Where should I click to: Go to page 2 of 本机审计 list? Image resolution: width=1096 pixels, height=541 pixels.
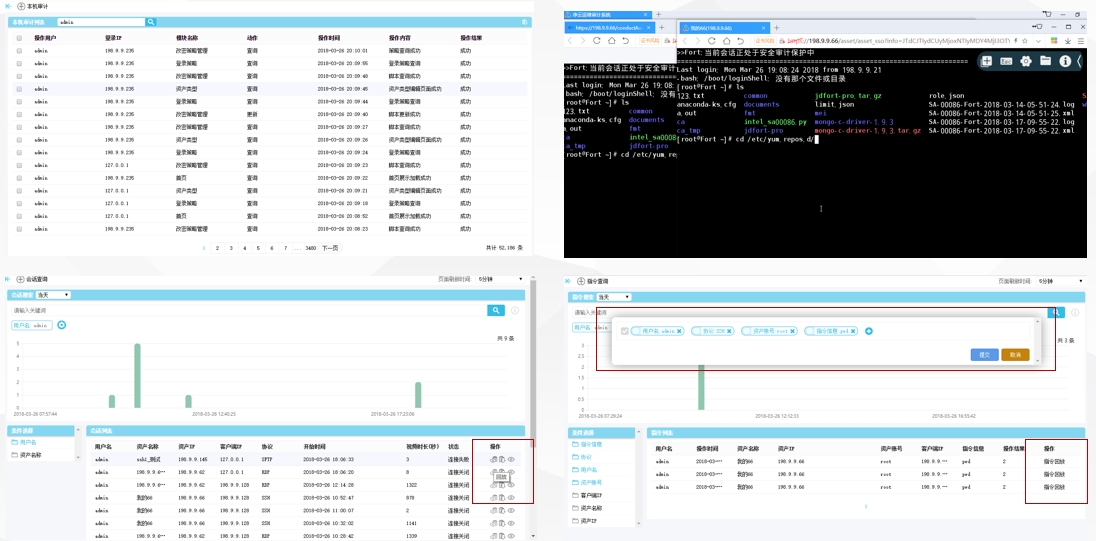click(218, 247)
